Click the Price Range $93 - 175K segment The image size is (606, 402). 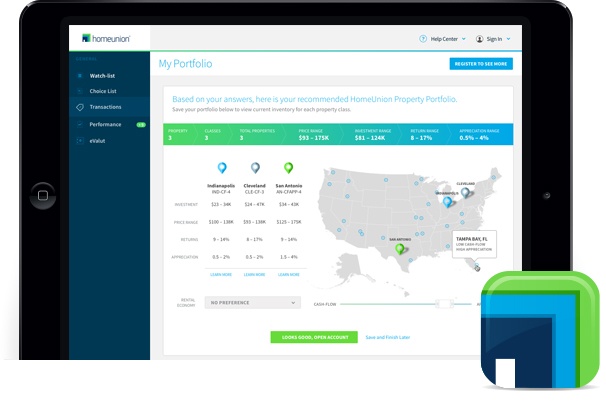(314, 135)
